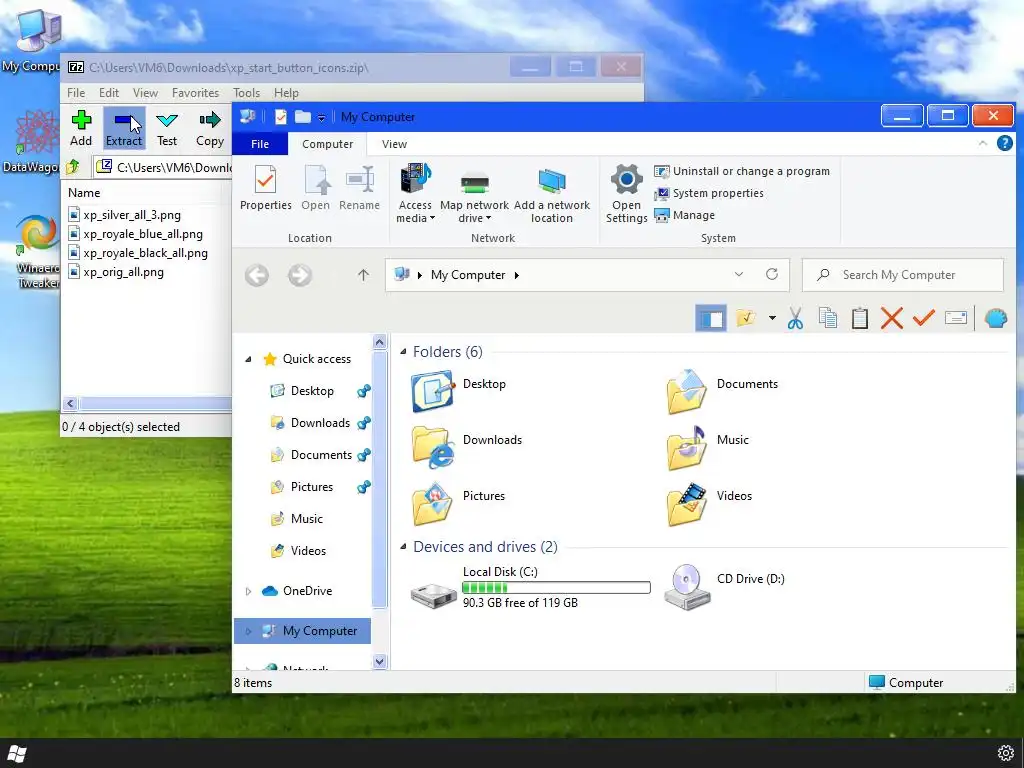
Task: Collapse the Devices and drives group
Action: pyautogui.click(x=403, y=547)
